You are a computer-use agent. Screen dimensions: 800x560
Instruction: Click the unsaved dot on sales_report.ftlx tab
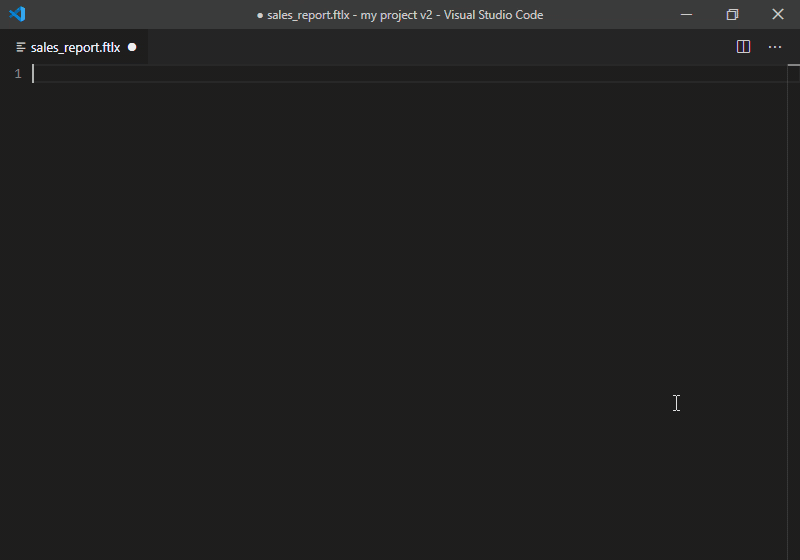[132, 47]
